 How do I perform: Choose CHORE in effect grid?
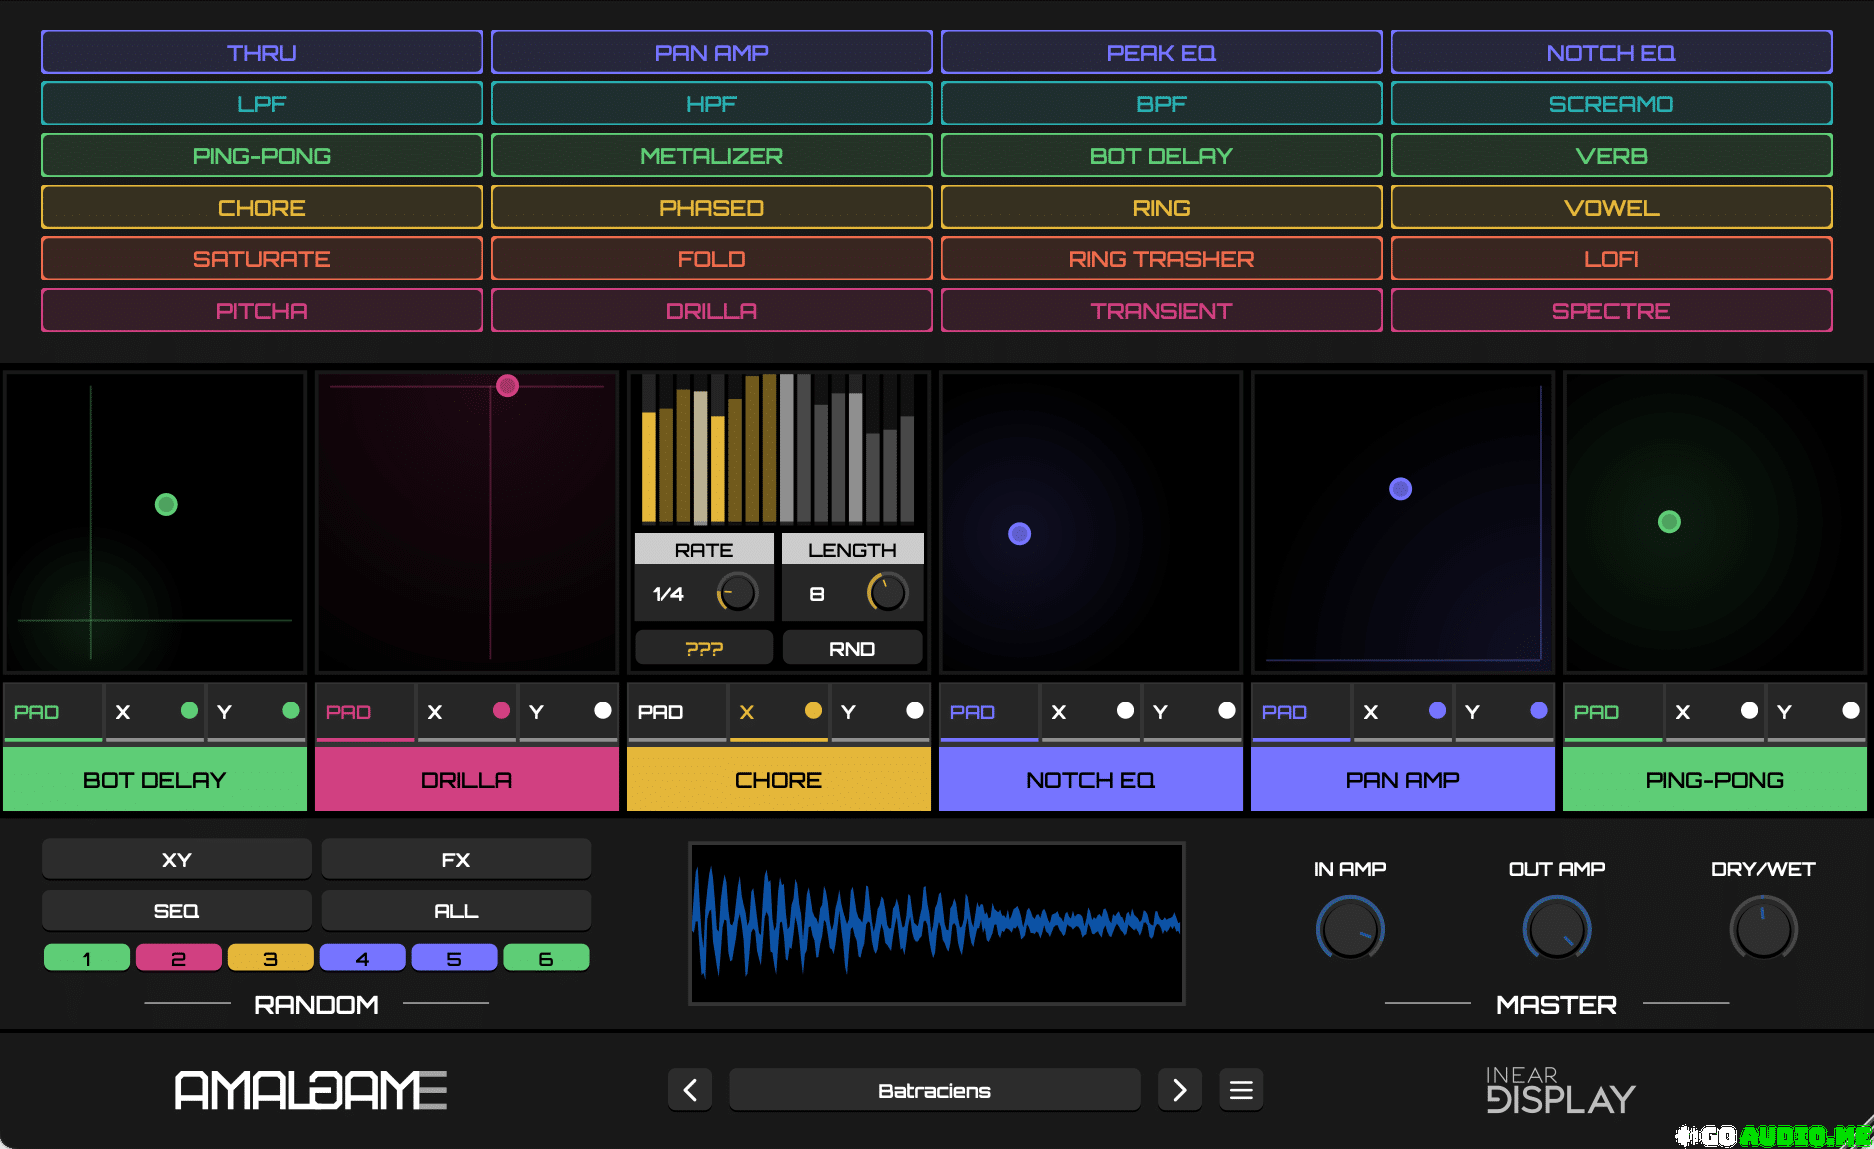pyautogui.click(x=262, y=207)
